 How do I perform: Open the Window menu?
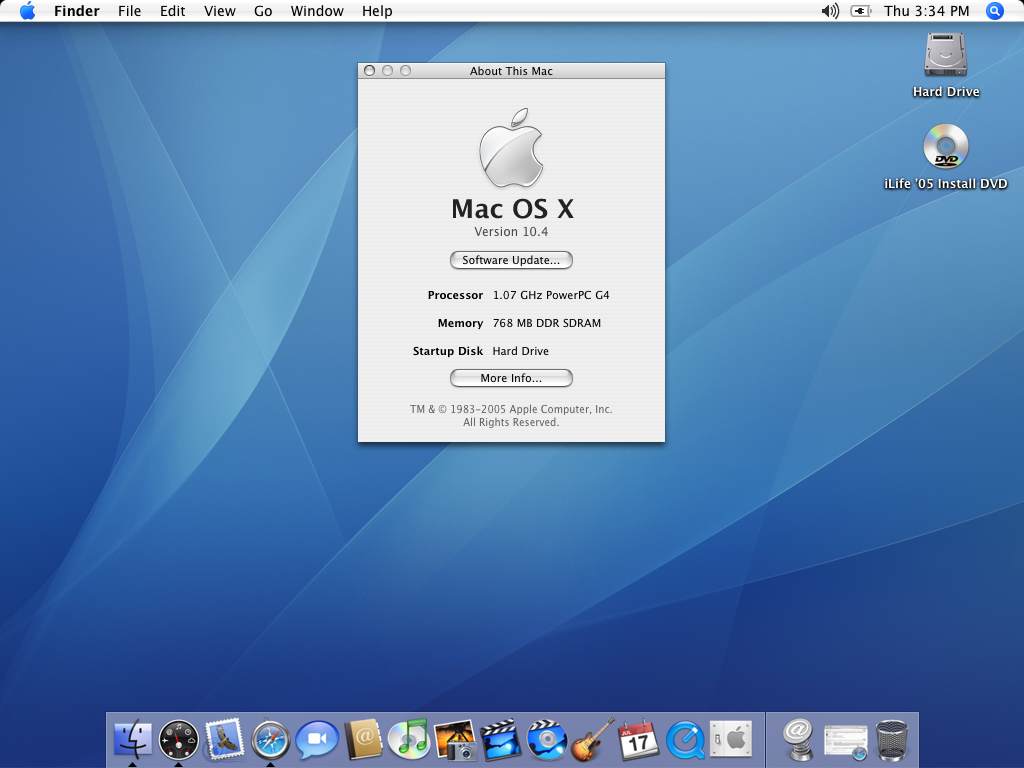click(x=317, y=11)
